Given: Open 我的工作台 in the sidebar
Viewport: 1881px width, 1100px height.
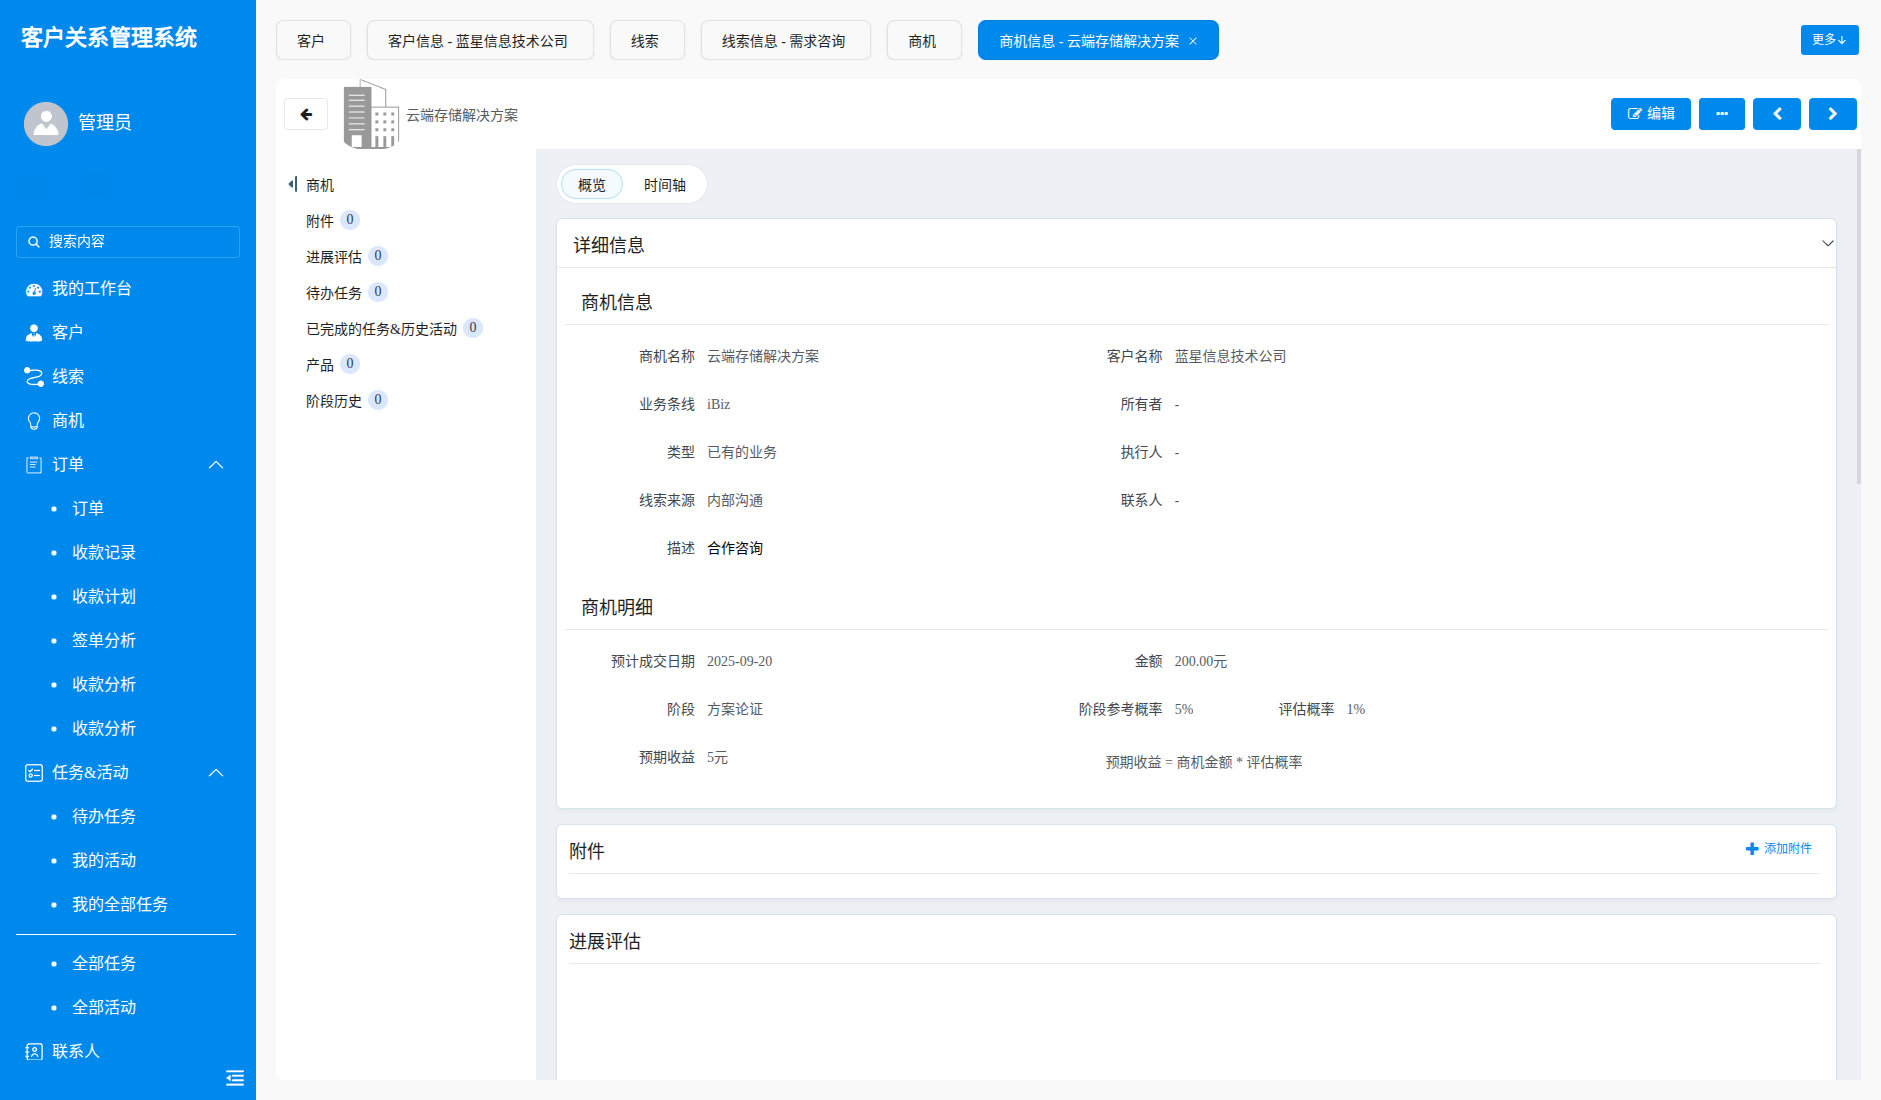Looking at the screenshot, I should (x=128, y=289).
